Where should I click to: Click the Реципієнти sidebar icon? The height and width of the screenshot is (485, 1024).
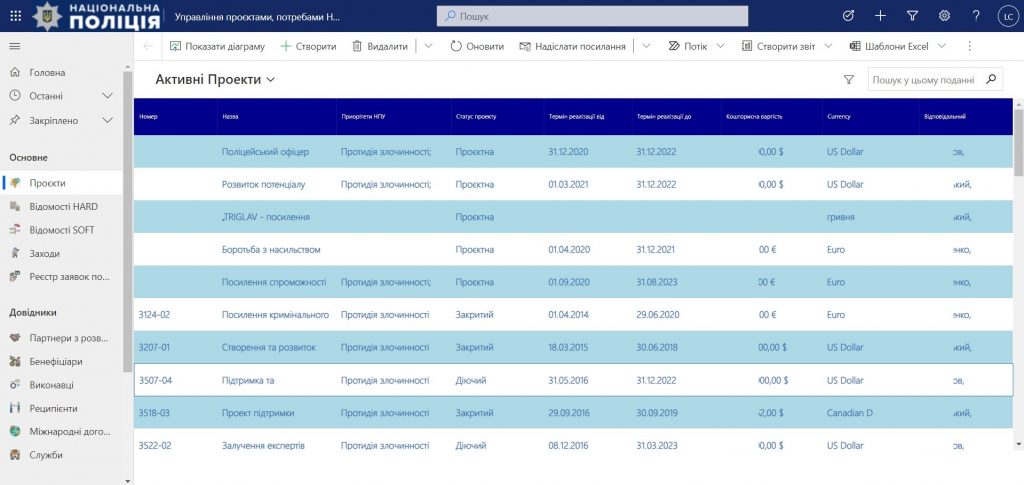(15, 409)
